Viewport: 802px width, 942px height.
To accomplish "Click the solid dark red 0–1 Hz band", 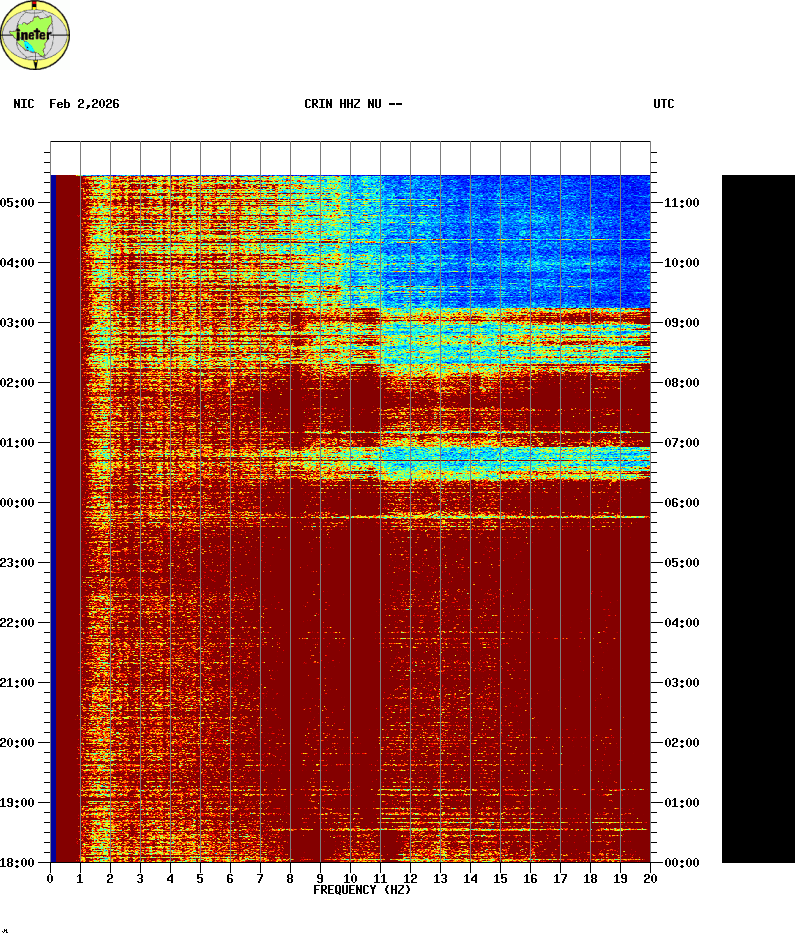I will click(x=66, y=518).
